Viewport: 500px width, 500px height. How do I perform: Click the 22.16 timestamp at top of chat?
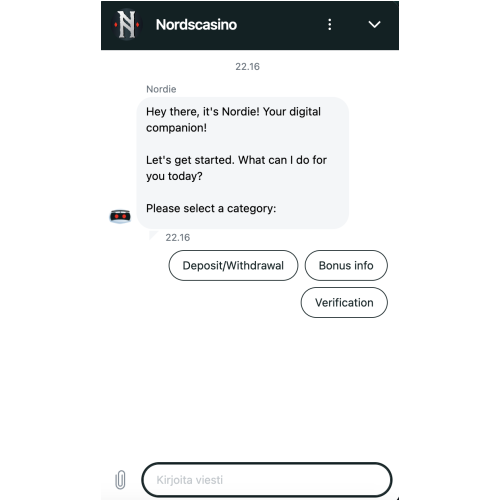click(247, 67)
